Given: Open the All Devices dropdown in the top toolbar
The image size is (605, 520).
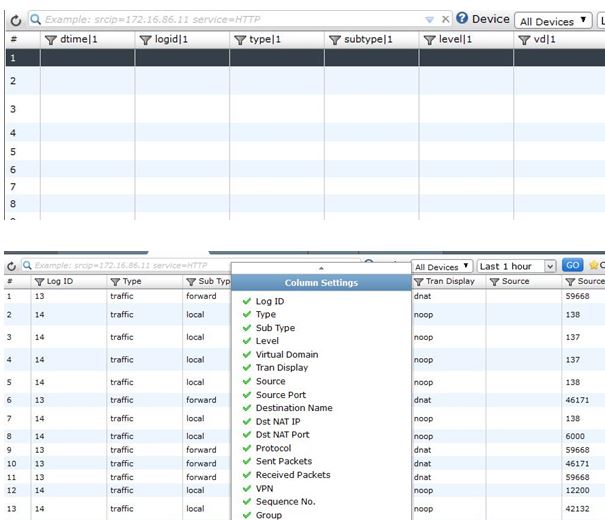Looking at the screenshot, I should click(553, 21).
